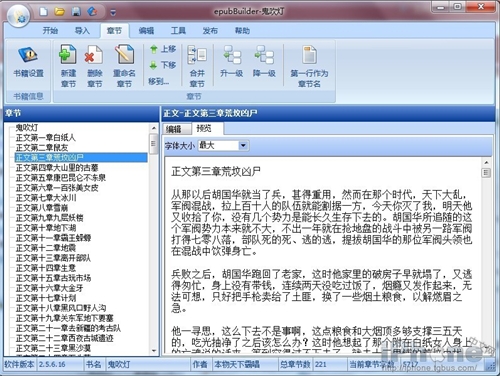Click the 移到... move-to button
Viewport: 500px width, 376px height.
(159, 81)
